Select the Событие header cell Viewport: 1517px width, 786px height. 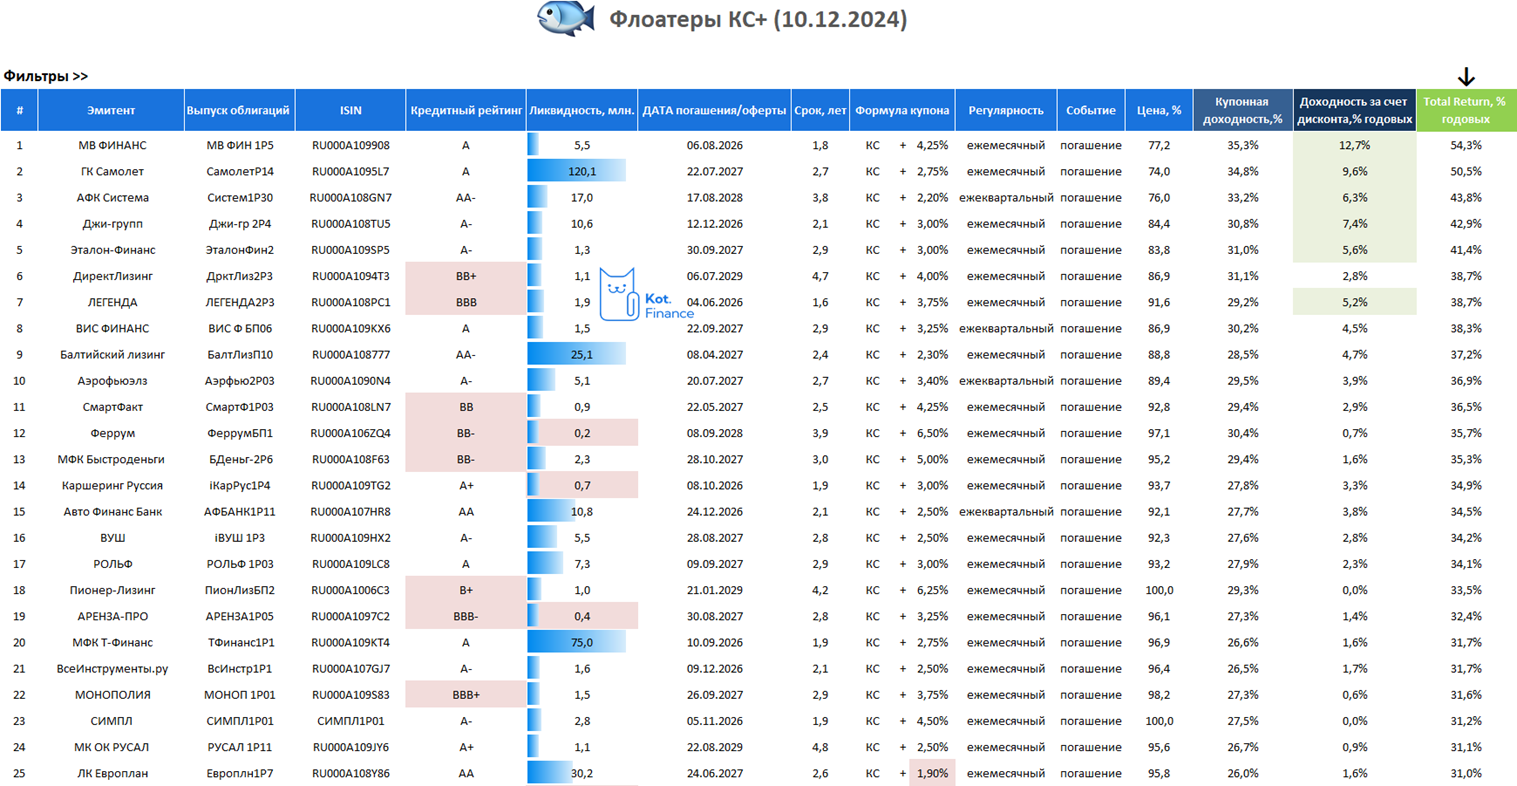1090,110
